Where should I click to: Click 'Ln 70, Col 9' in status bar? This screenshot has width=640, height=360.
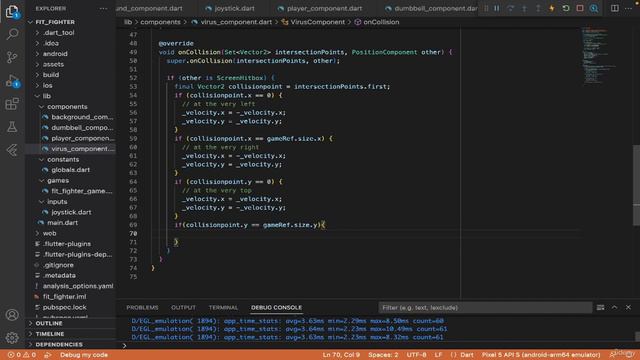click(341, 355)
